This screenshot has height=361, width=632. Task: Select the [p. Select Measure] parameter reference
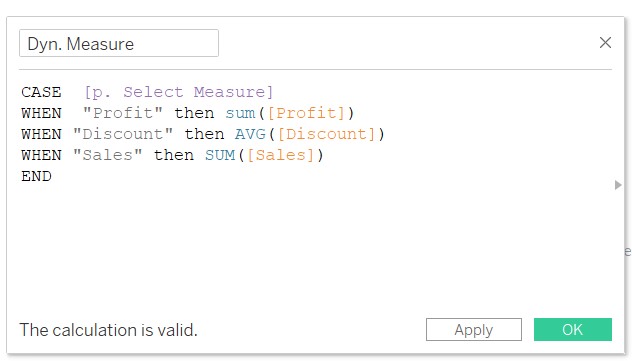(179, 93)
